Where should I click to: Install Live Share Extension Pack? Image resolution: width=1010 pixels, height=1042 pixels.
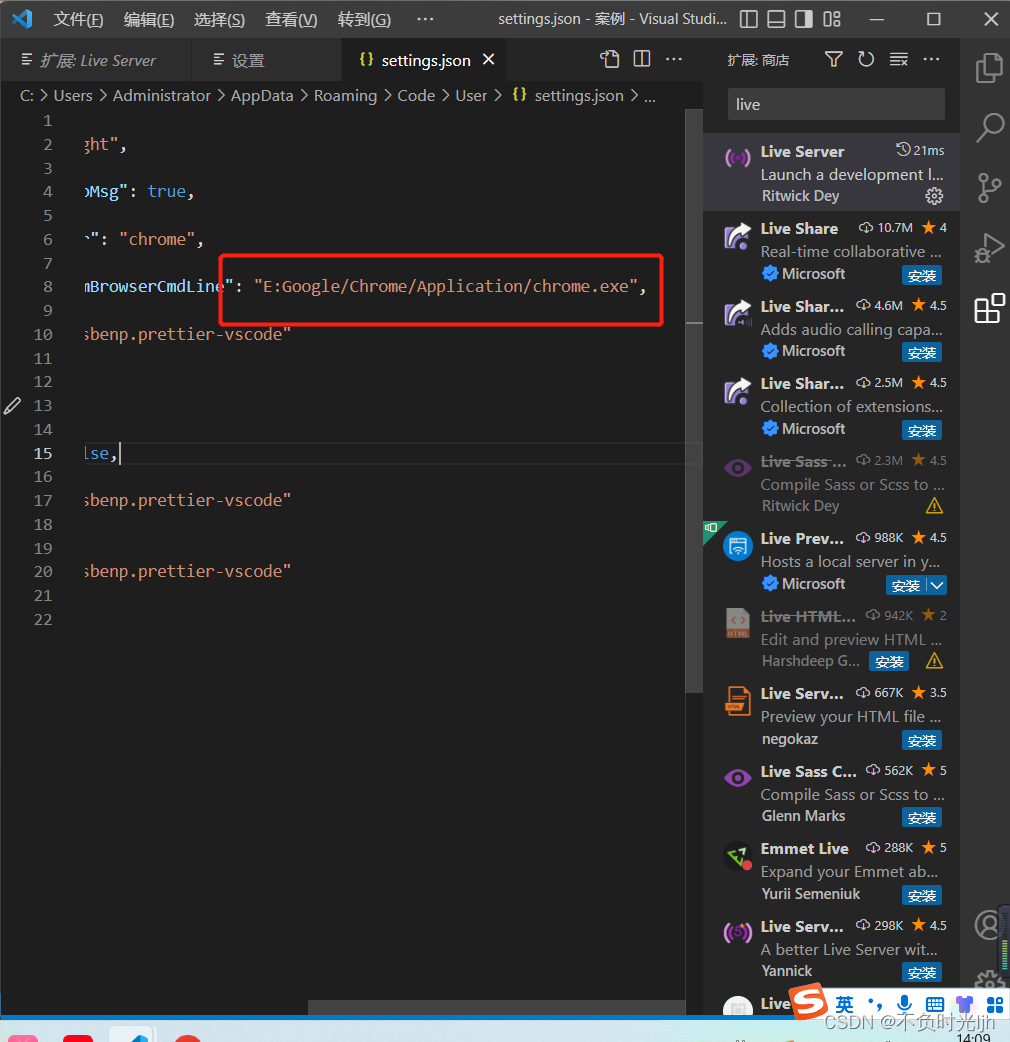[x=922, y=431]
